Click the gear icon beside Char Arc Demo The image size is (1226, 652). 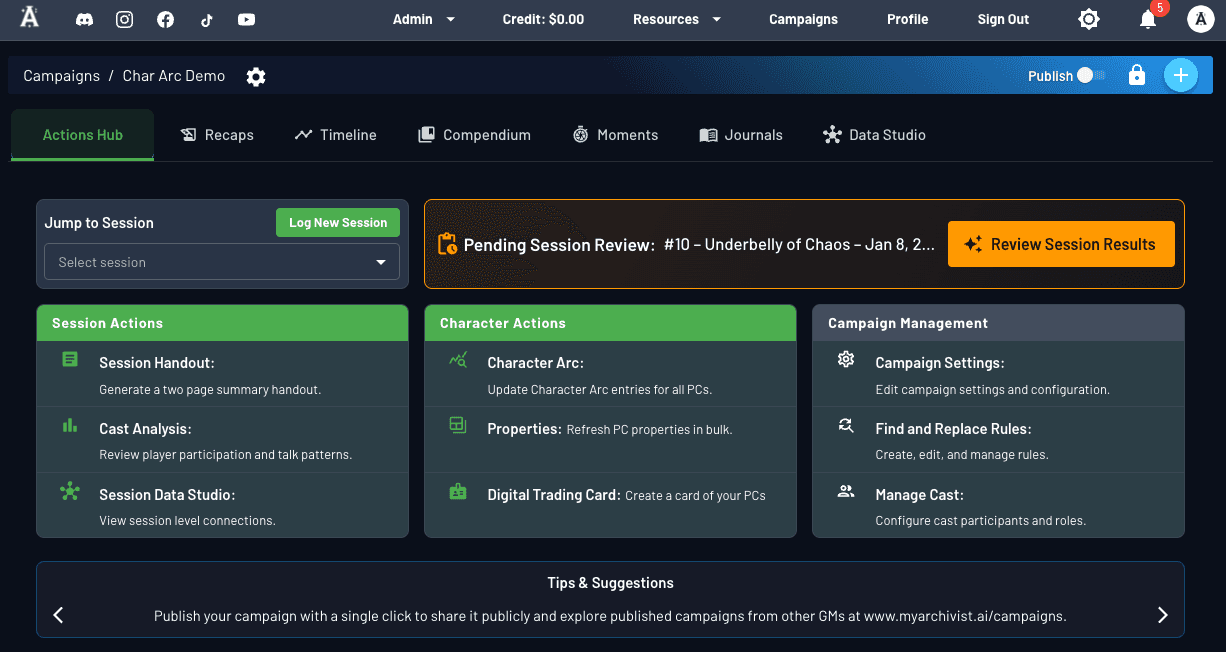coord(256,76)
